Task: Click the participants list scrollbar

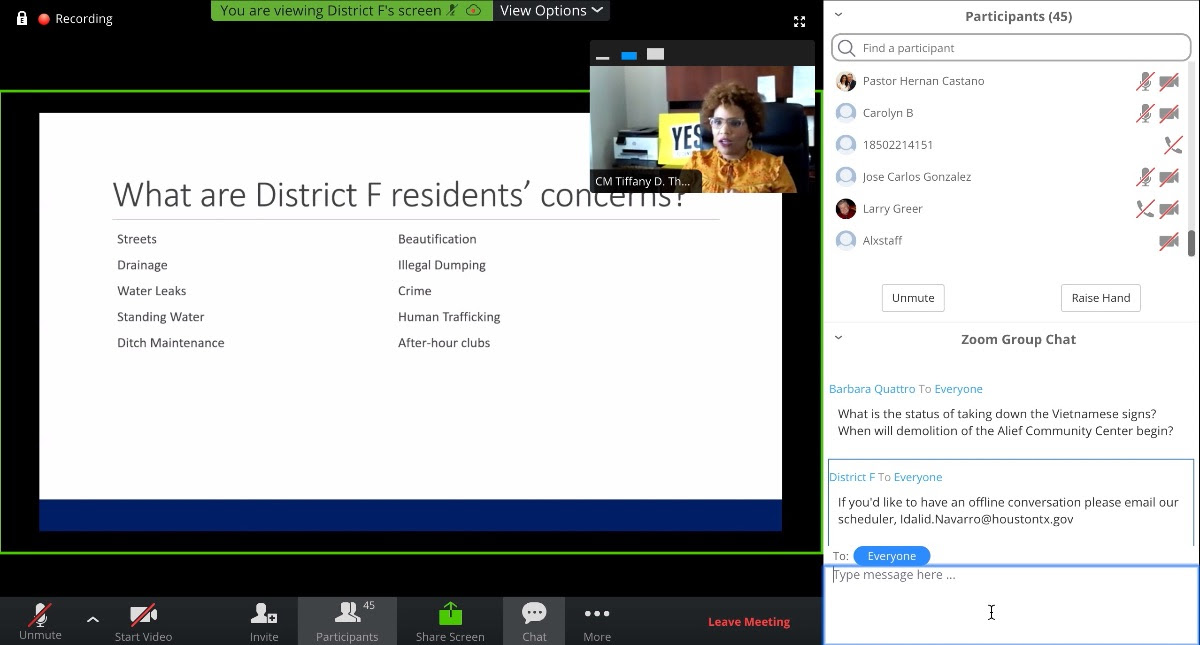Action: pyautogui.click(x=1191, y=244)
